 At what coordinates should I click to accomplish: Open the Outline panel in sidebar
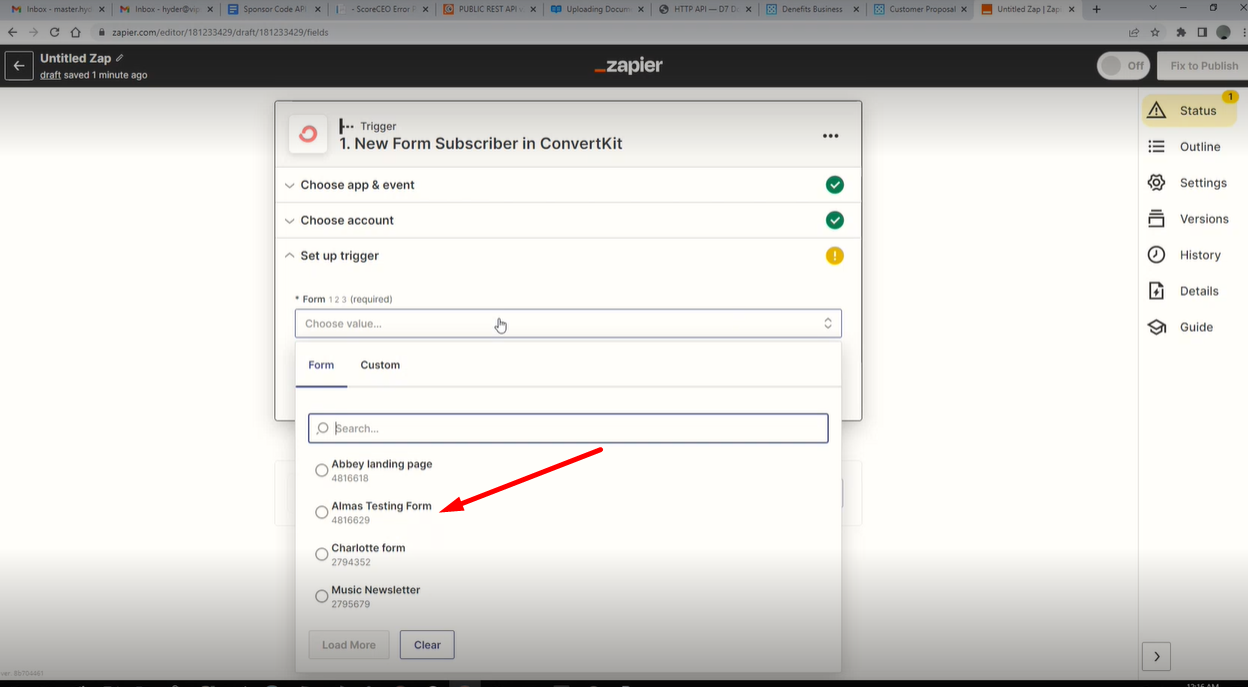pos(1185,147)
